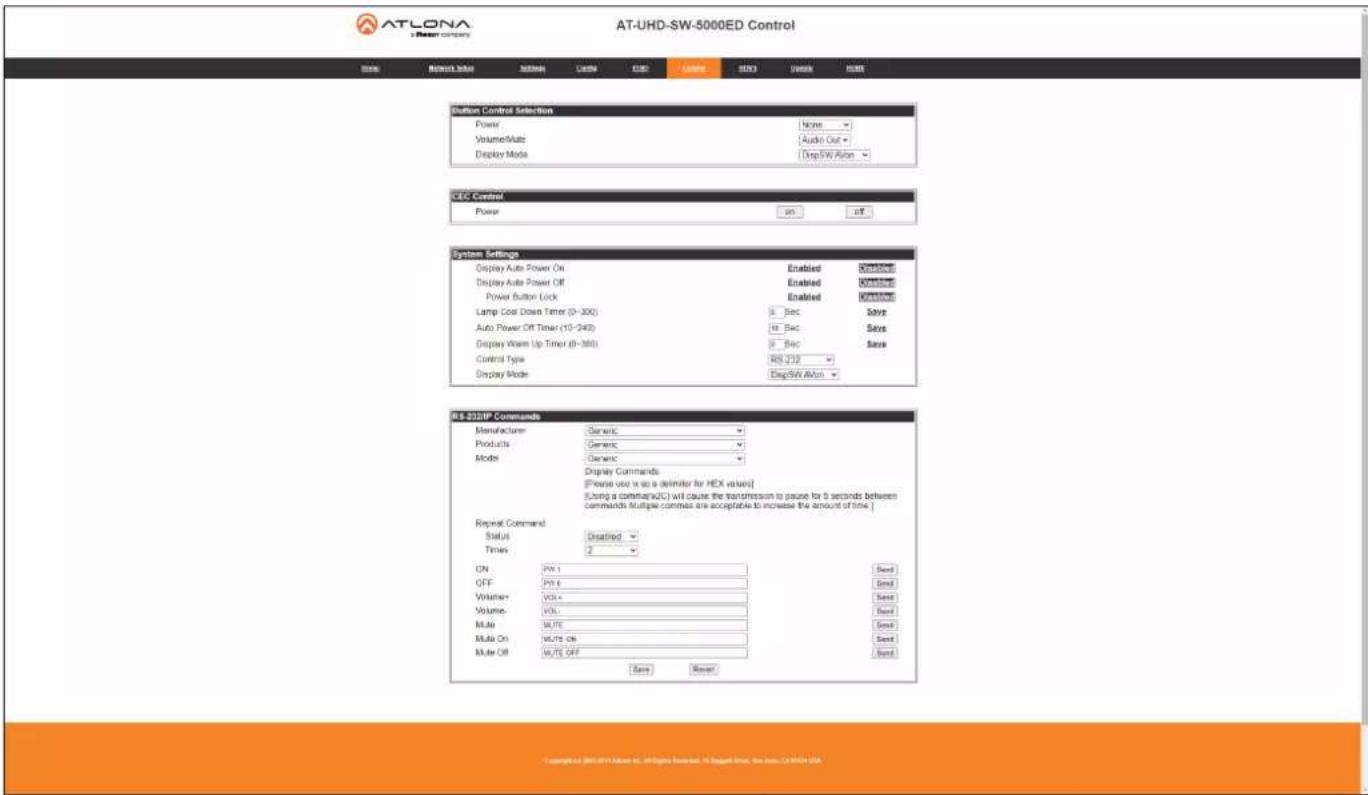Send the ON command
The width and height of the screenshot is (1368, 795).
[885, 570]
